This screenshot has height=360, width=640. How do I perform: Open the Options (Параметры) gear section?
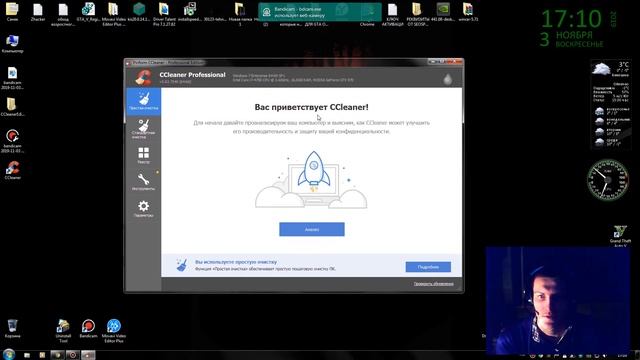click(x=143, y=209)
